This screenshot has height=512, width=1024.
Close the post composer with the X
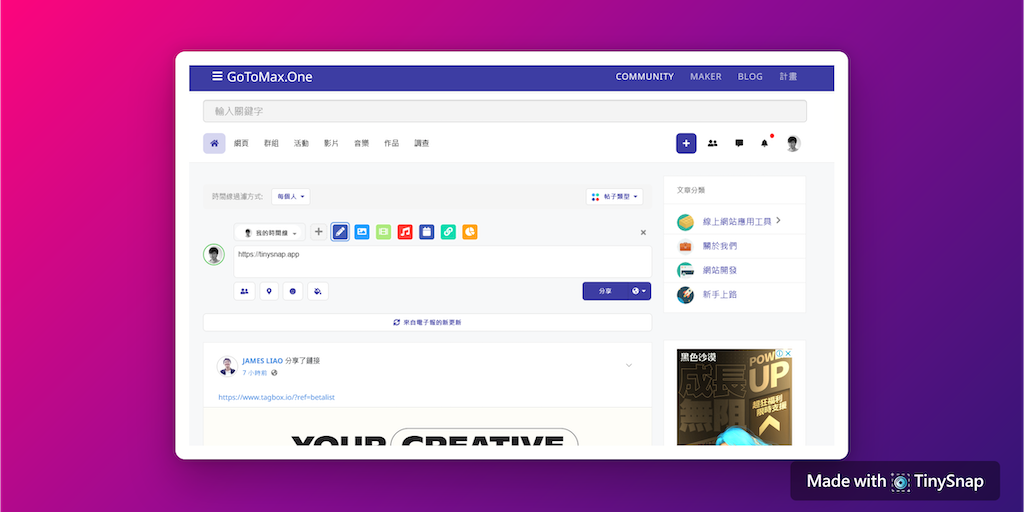tap(643, 232)
